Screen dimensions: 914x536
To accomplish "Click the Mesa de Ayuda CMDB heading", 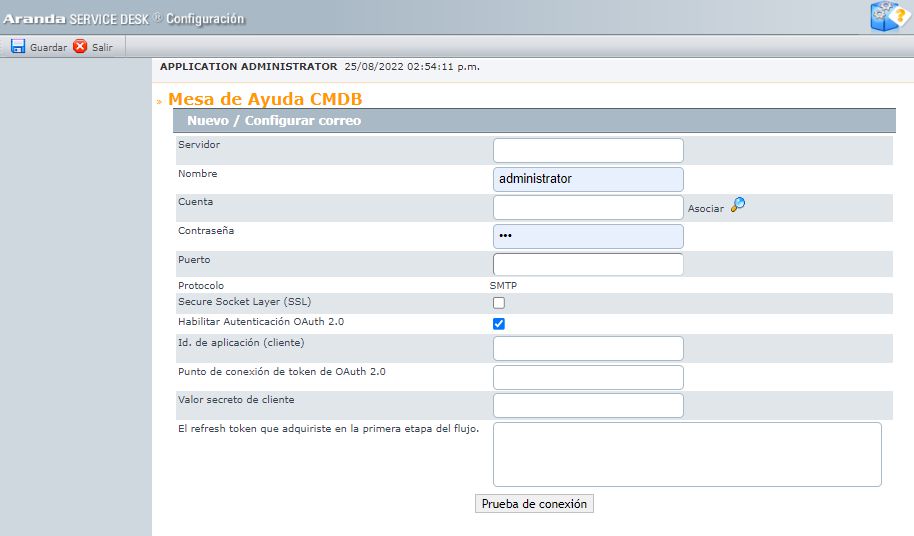I will [x=265, y=99].
